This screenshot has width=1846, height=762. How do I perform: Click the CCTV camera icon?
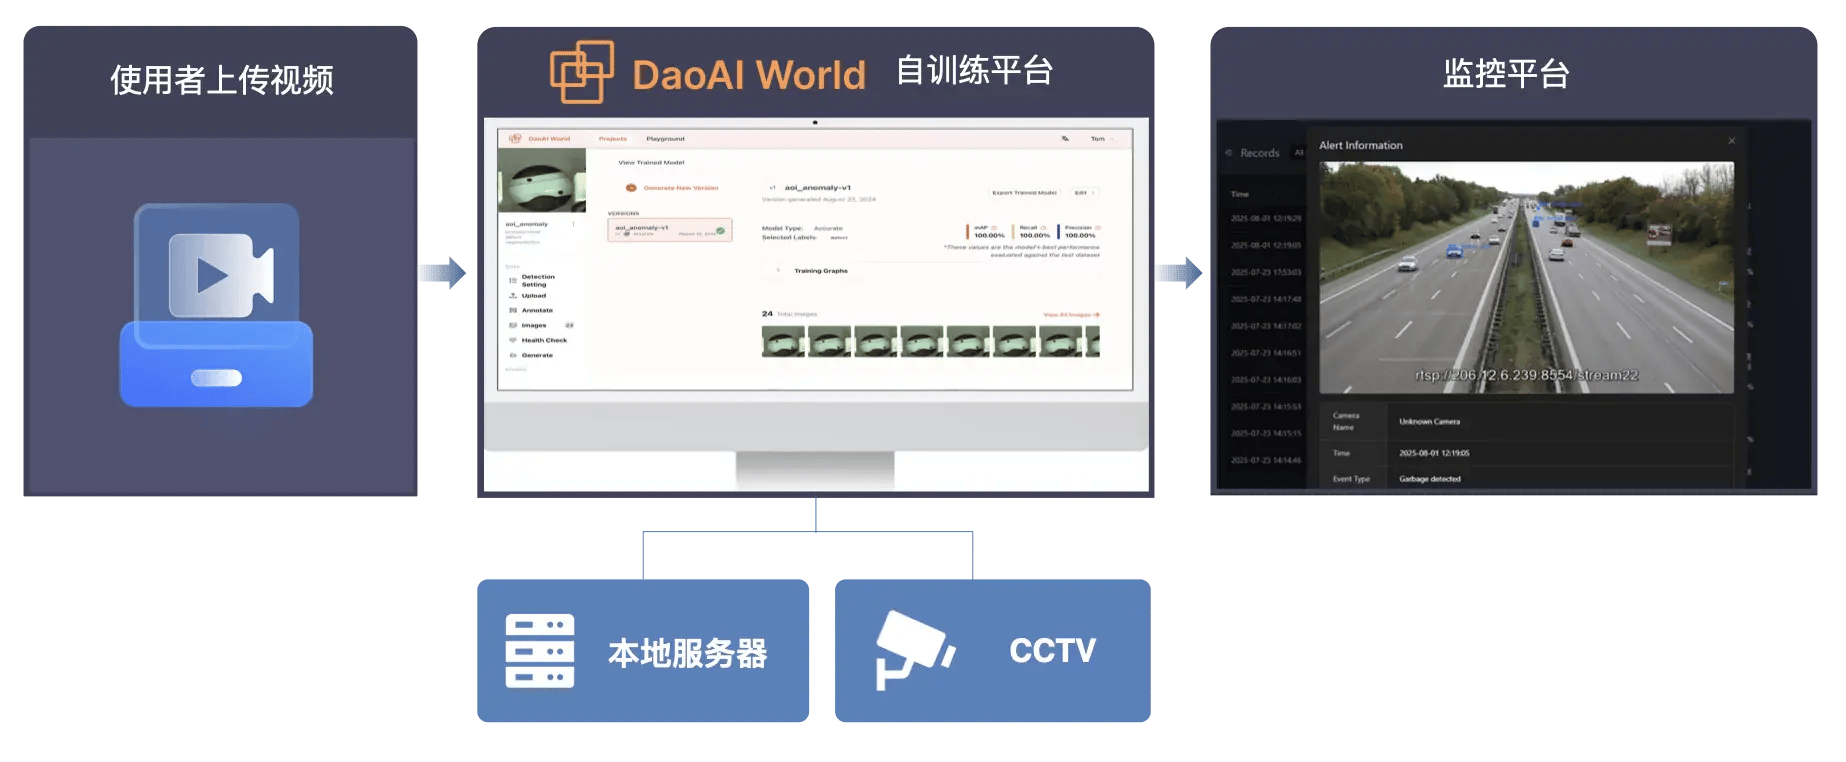tap(914, 649)
